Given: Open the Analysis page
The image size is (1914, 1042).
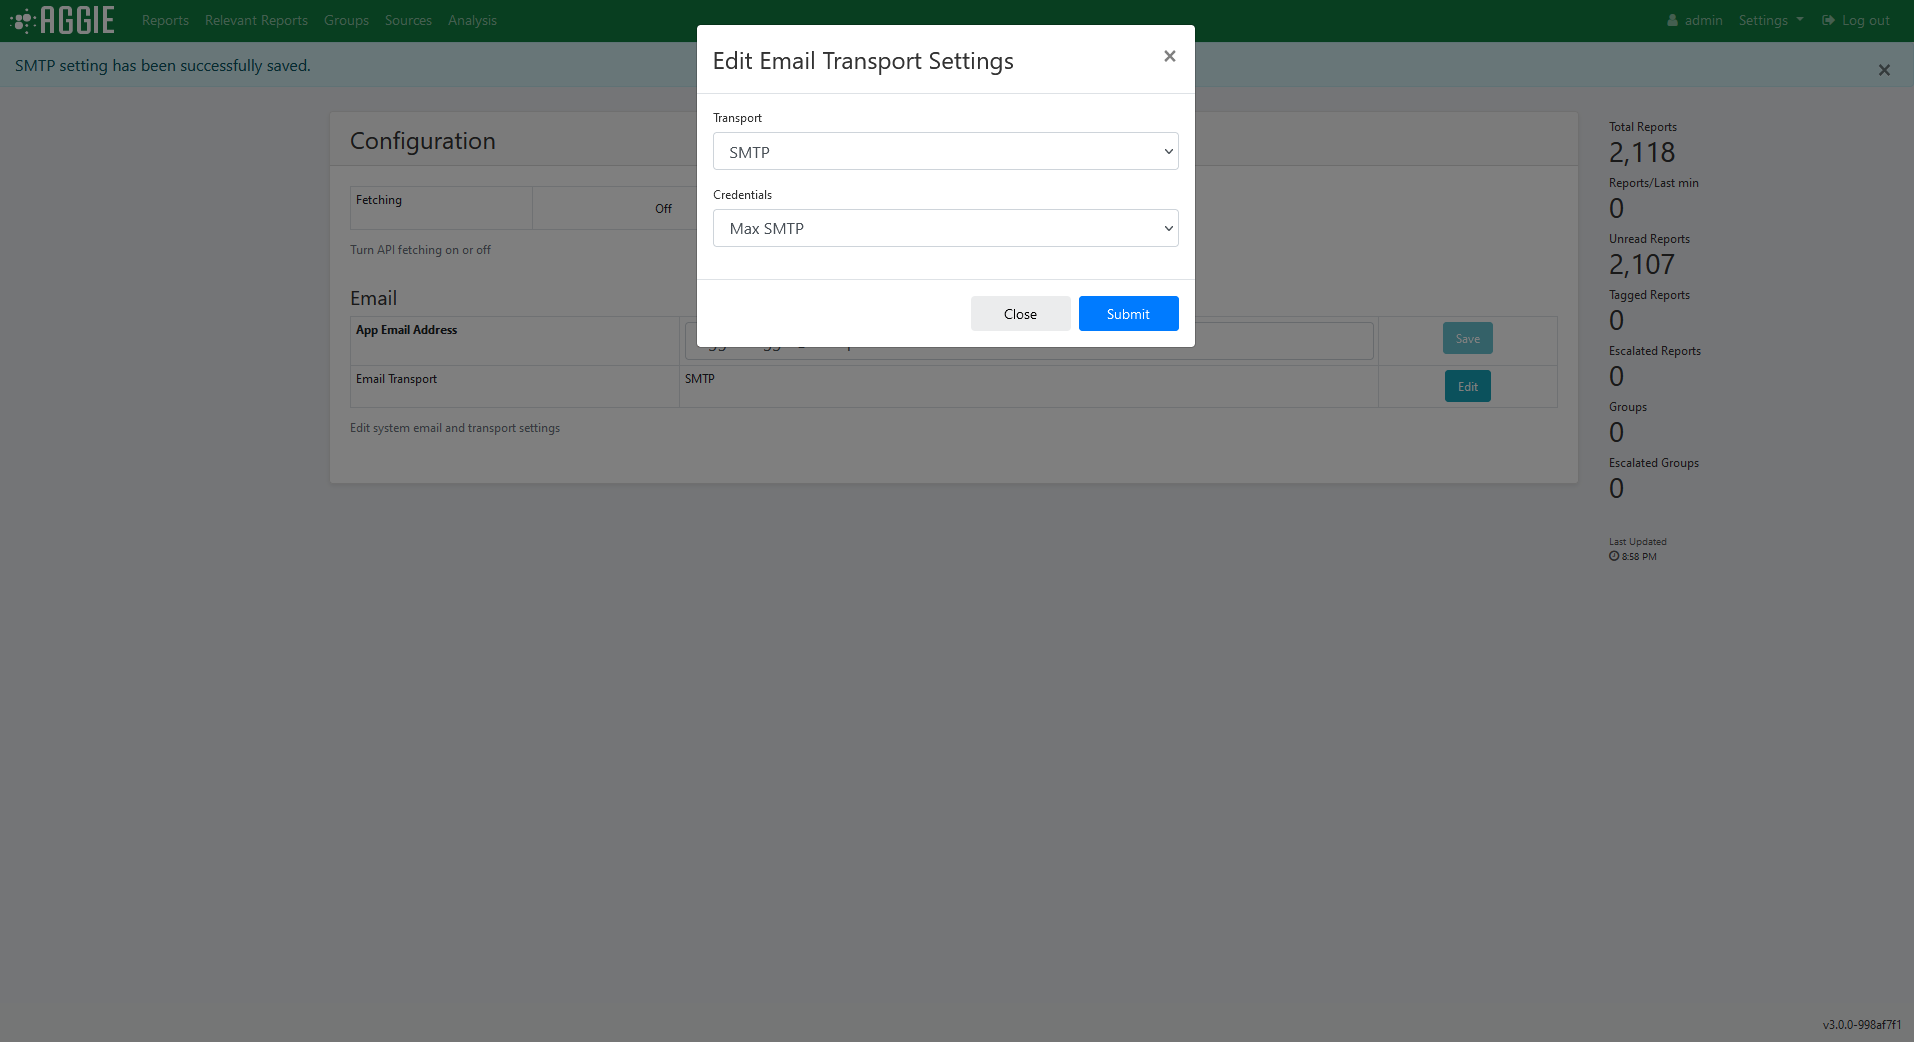Looking at the screenshot, I should tap(472, 20).
